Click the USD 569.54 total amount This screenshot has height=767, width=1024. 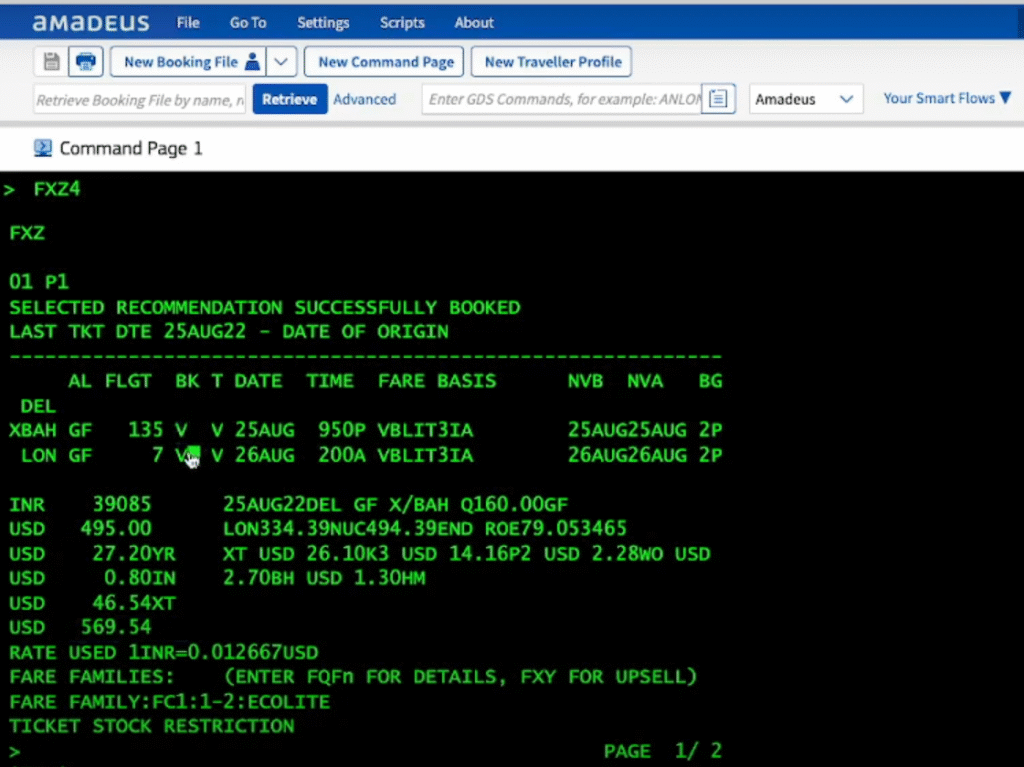(x=80, y=627)
